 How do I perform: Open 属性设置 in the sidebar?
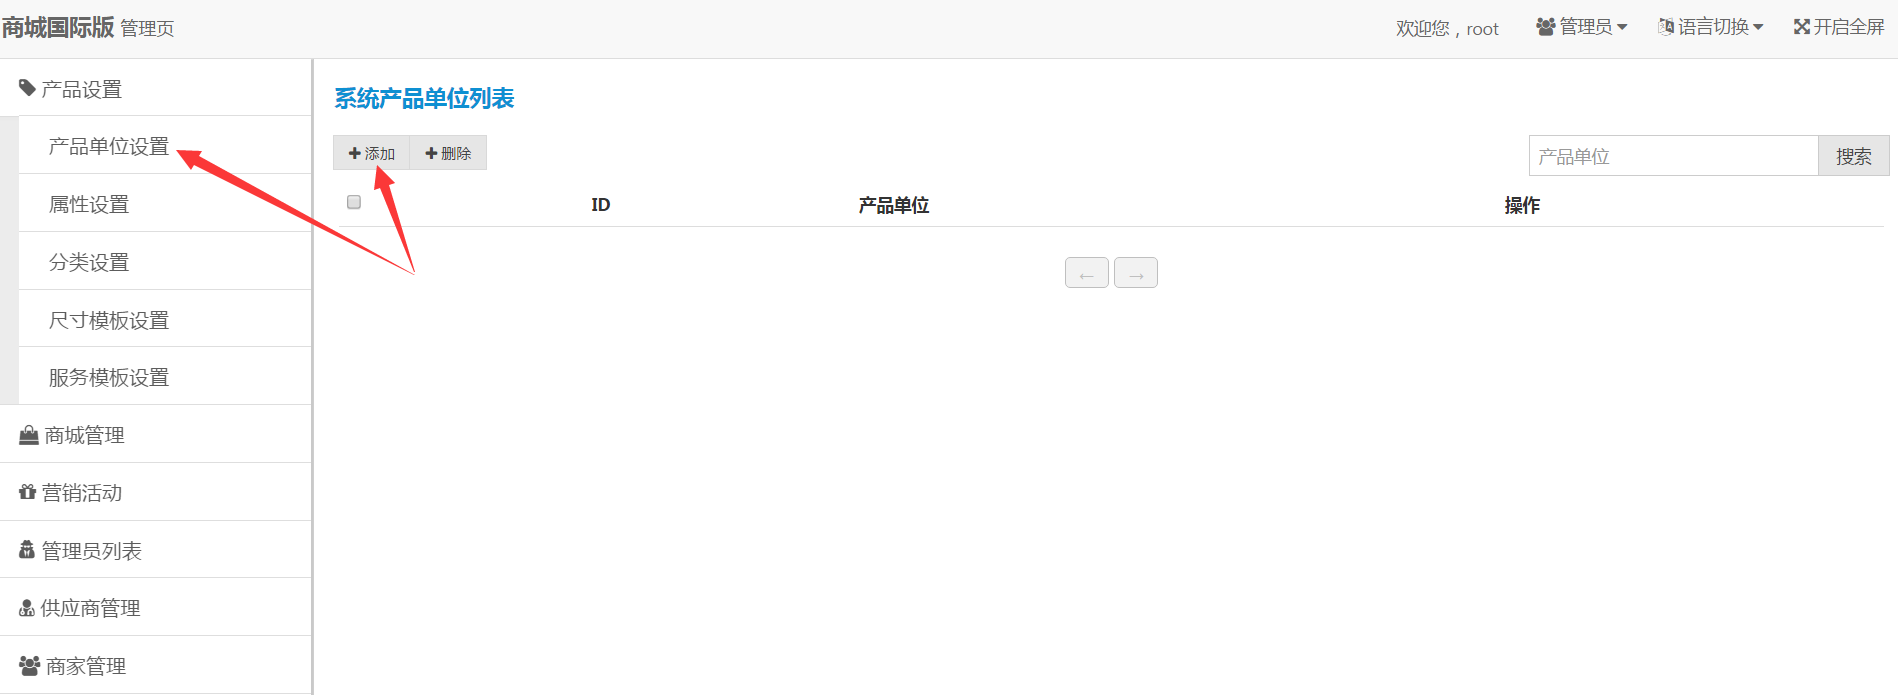[89, 204]
